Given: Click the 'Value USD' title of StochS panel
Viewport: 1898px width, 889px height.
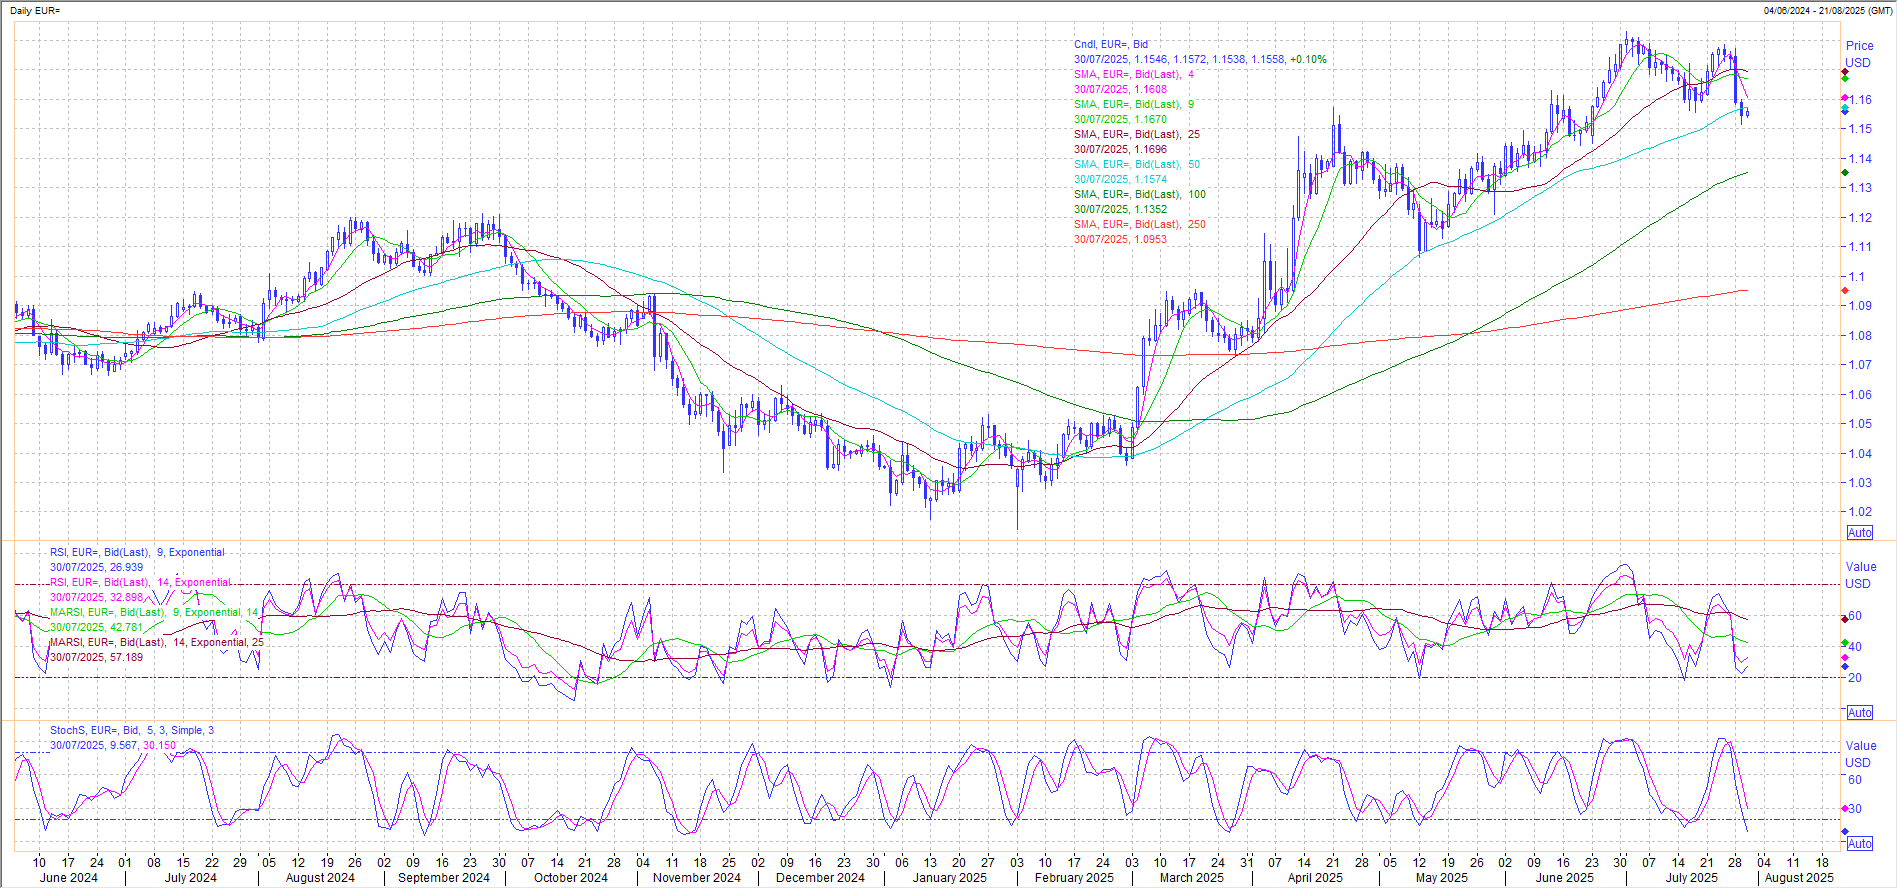Looking at the screenshot, I should pyautogui.click(x=1860, y=754).
